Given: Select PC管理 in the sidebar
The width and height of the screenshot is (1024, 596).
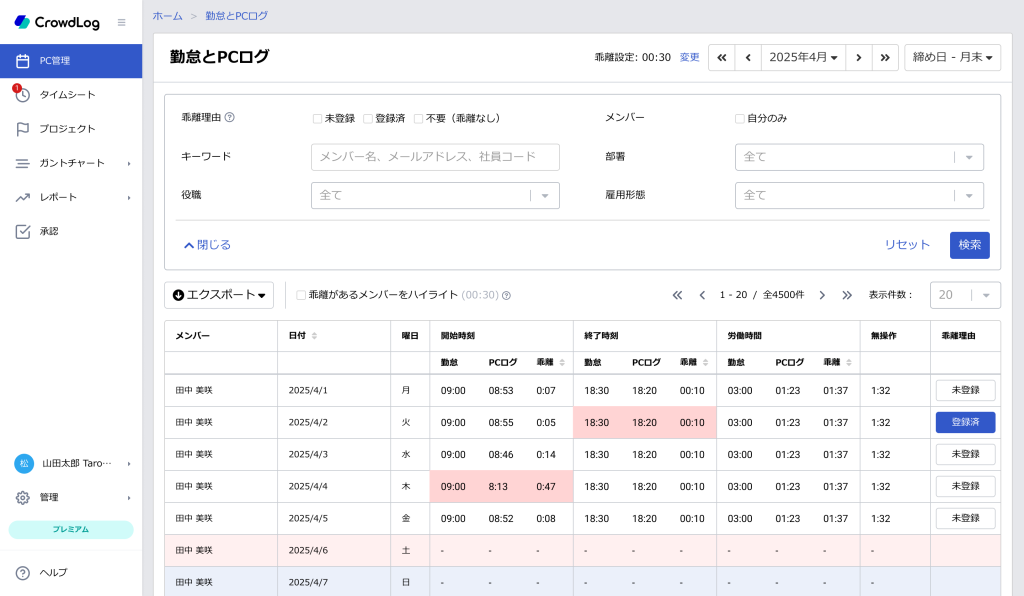Looking at the screenshot, I should (x=71, y=61).
